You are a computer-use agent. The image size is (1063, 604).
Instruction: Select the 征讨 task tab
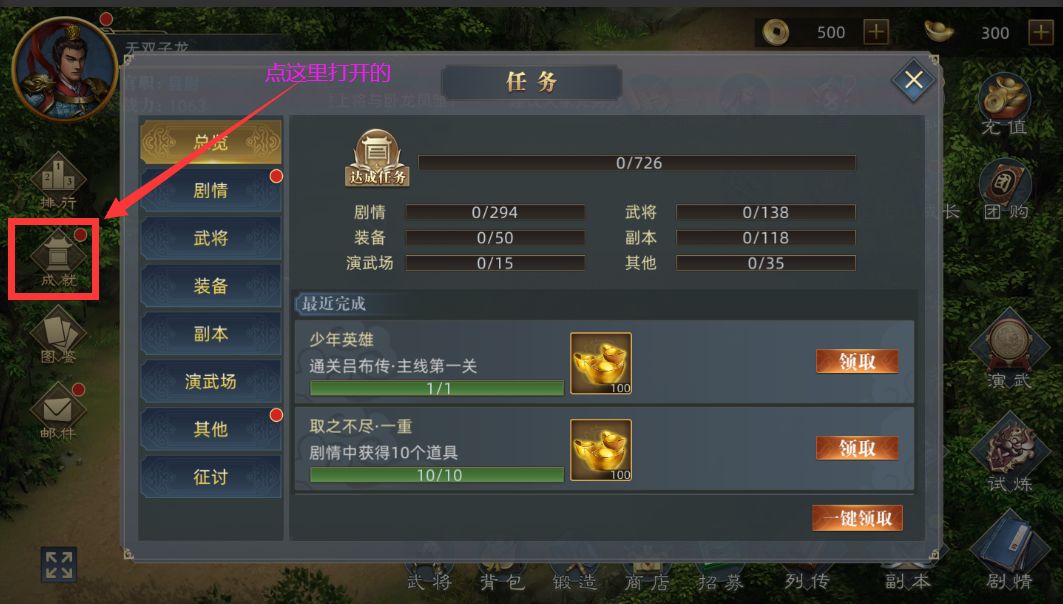[x=211, y=477]
